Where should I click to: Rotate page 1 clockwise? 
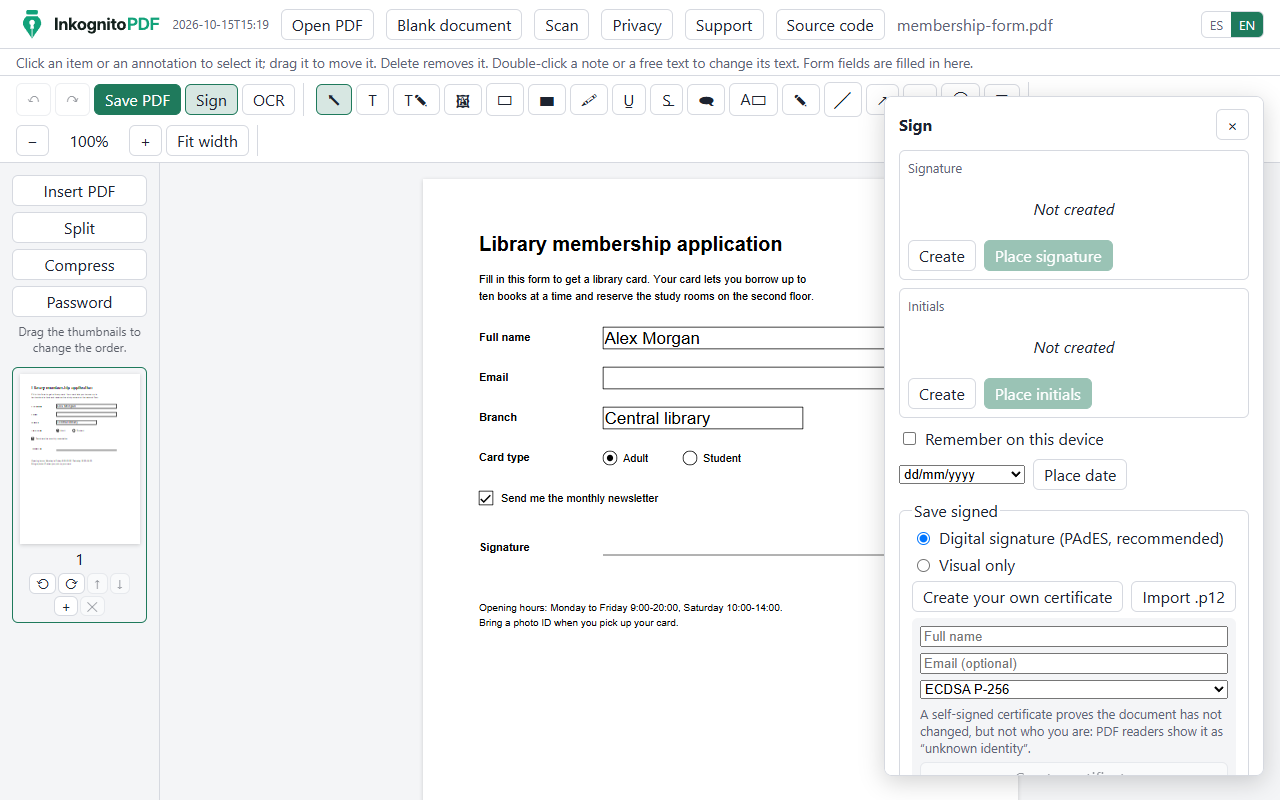[71, 584]
